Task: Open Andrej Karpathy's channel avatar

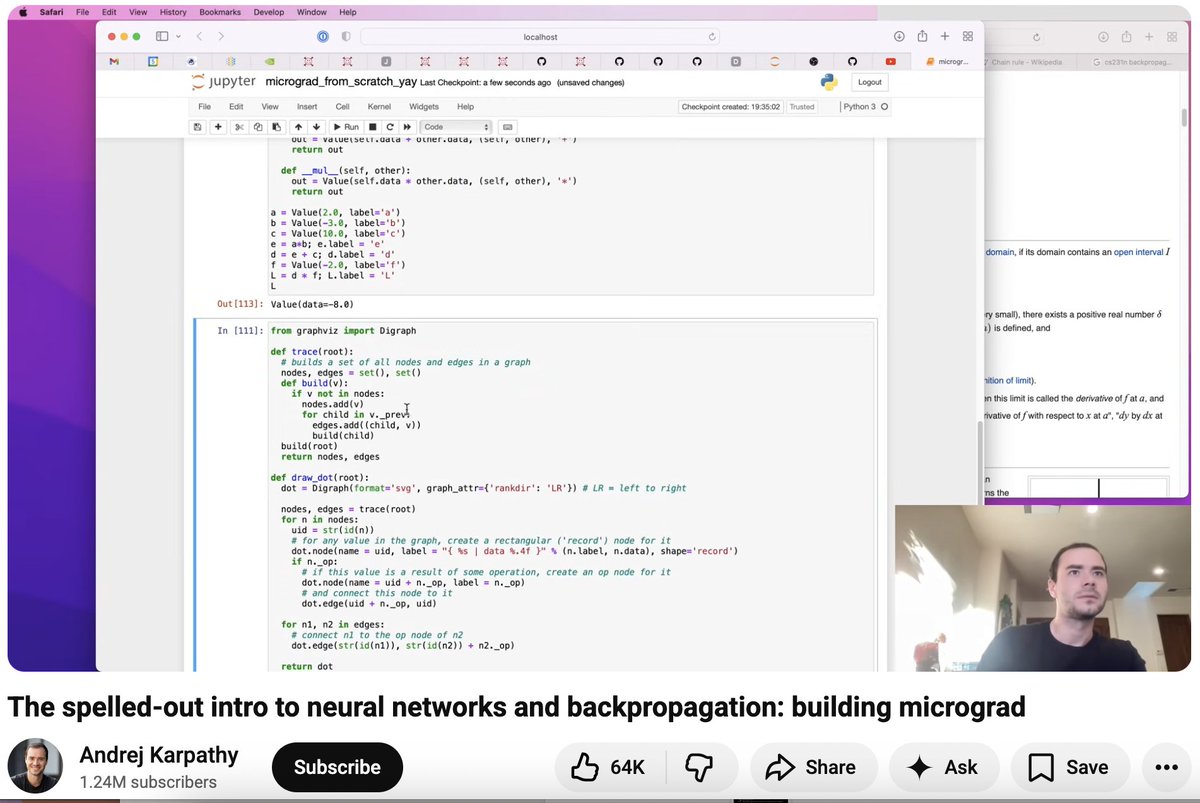Action: click(x=34, y=767)
